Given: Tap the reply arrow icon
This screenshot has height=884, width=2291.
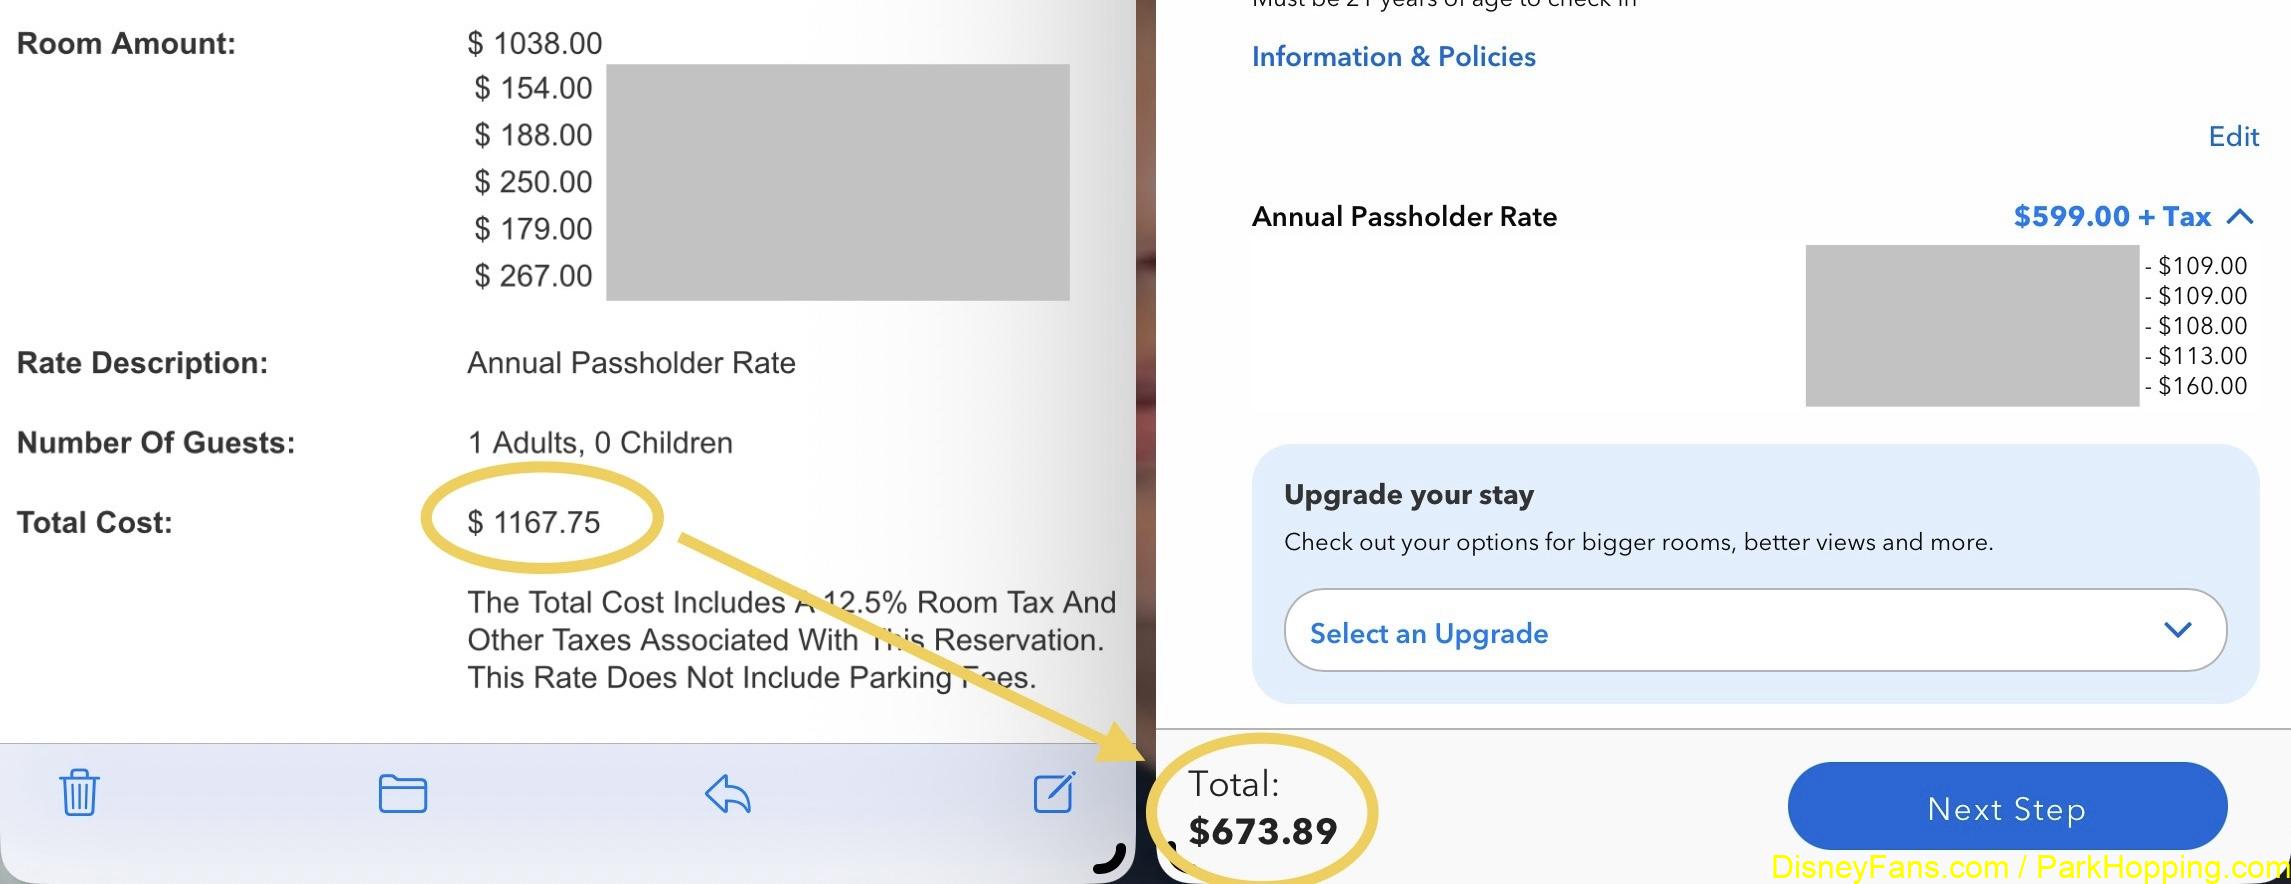Looking at the screenshot, I should click(x=727, y=794).
